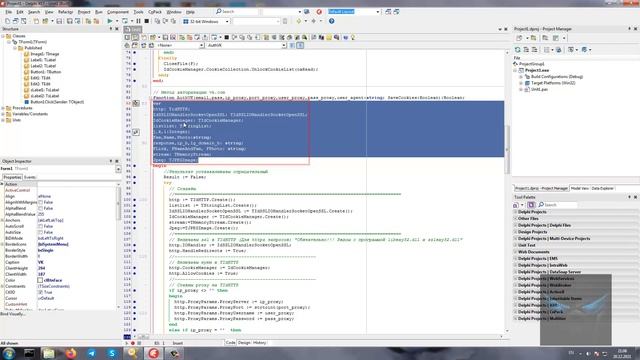This screenshot has width=640, height=360.
Task: Open the AuthVK method dropdown in editor
Action: 284,45
